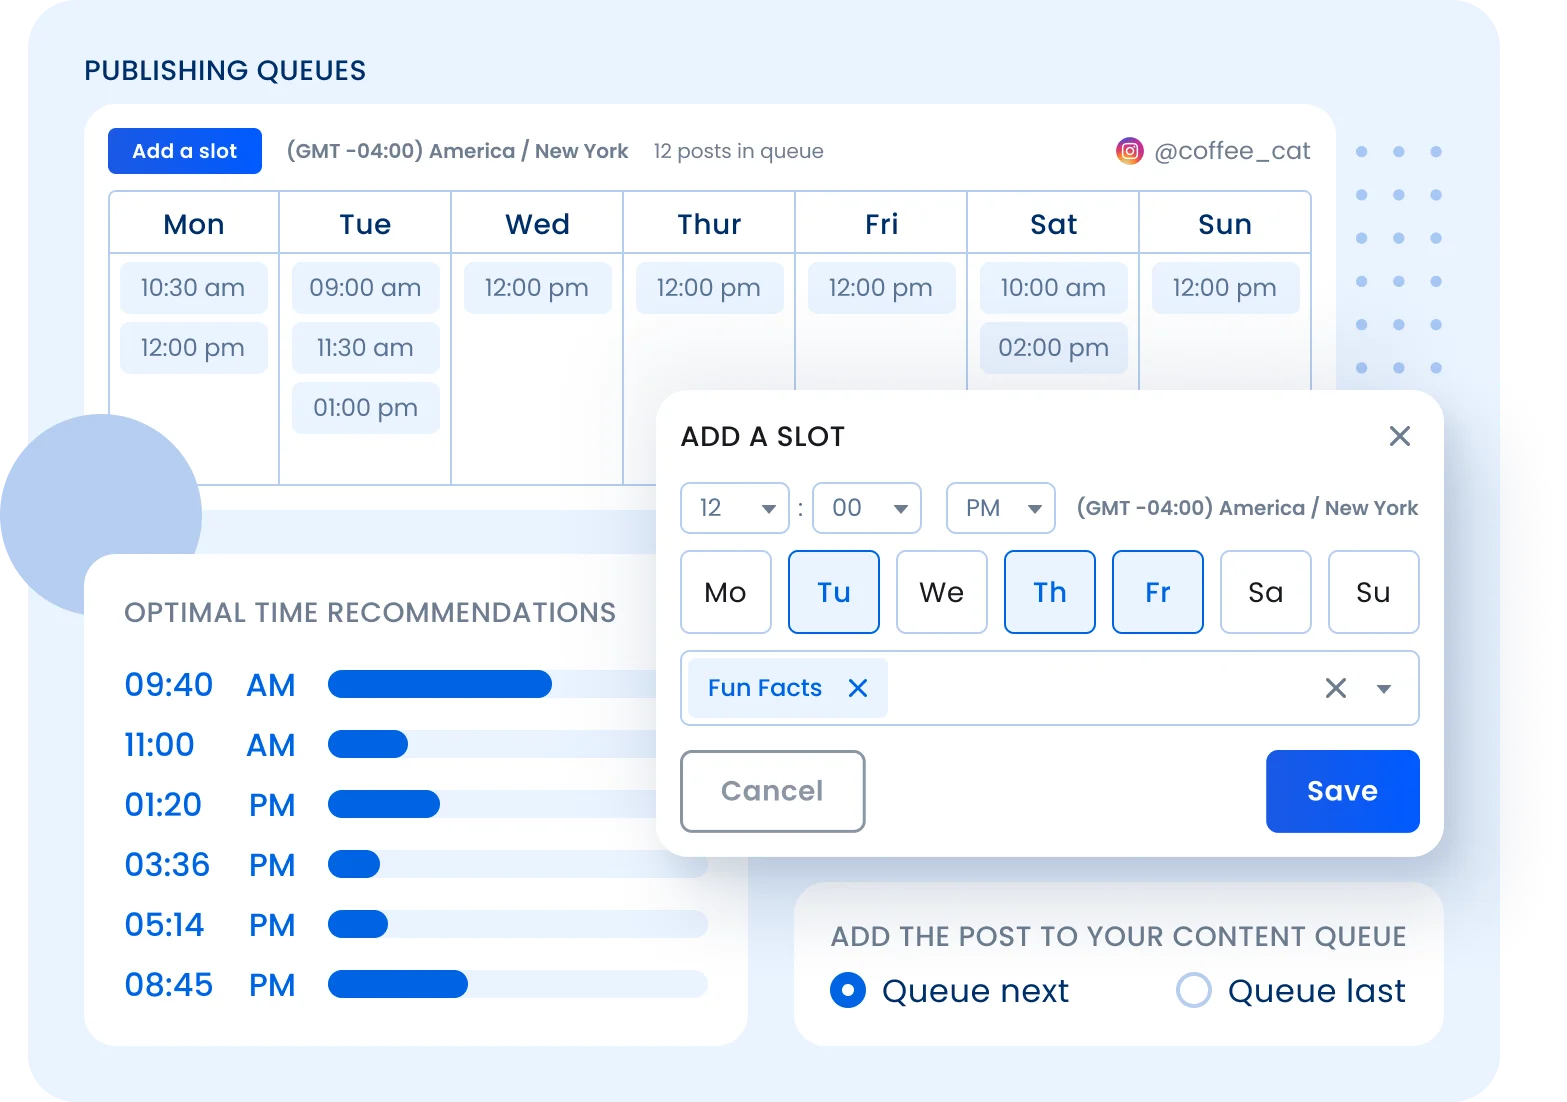This screenshot has width=1567, height=1102.
Task: Clear all selected tags with the X icon
Action: 1334,687
